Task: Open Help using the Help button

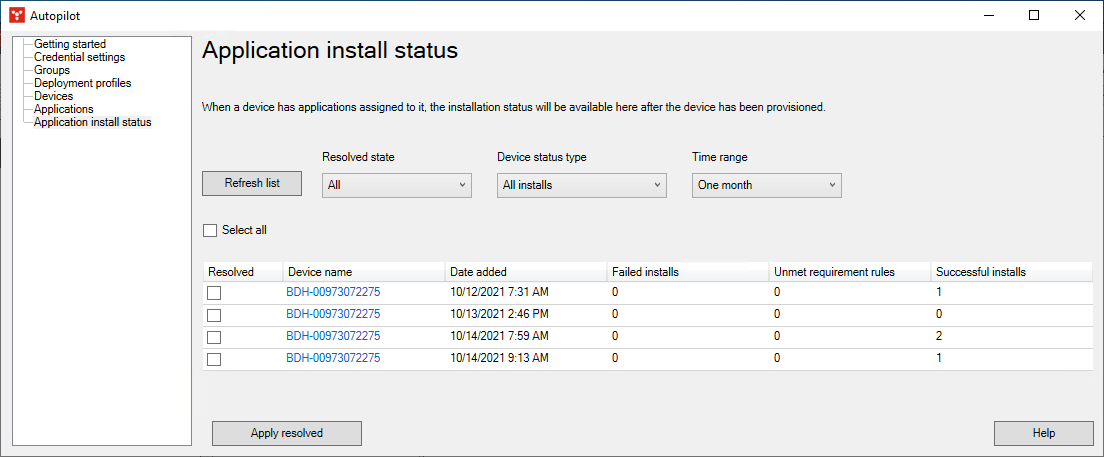Action: [1043, 433]
